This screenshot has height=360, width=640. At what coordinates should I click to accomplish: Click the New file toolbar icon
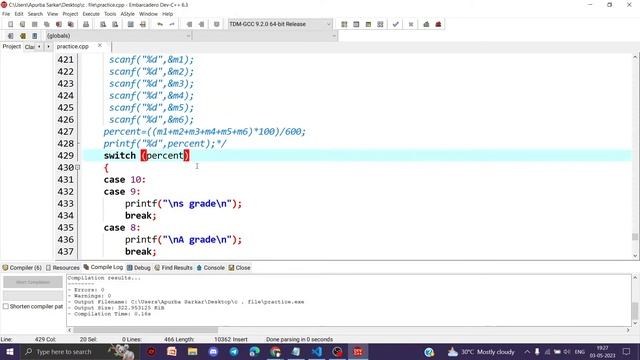(x=11, y=24)
